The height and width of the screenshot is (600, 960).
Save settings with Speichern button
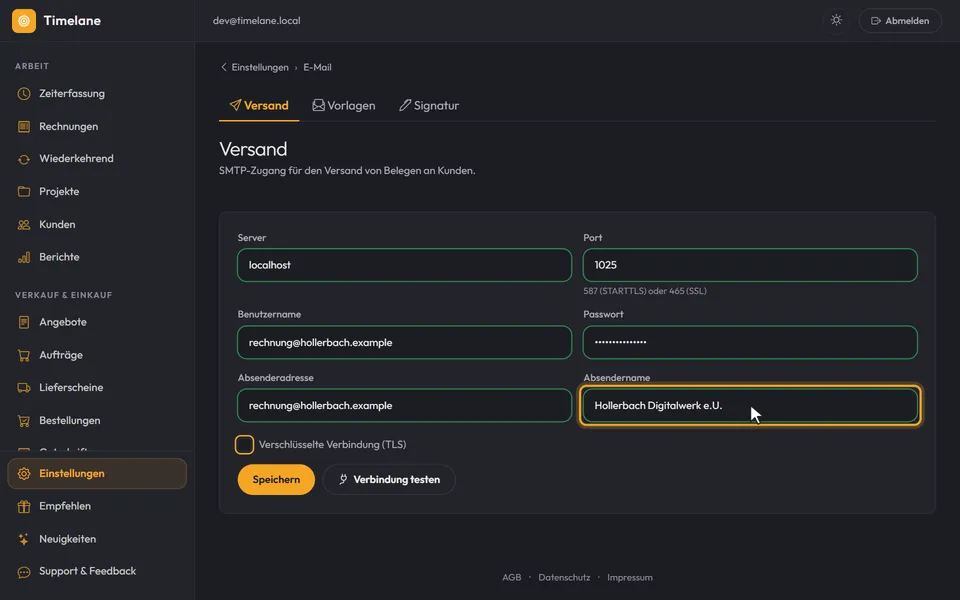276,479
